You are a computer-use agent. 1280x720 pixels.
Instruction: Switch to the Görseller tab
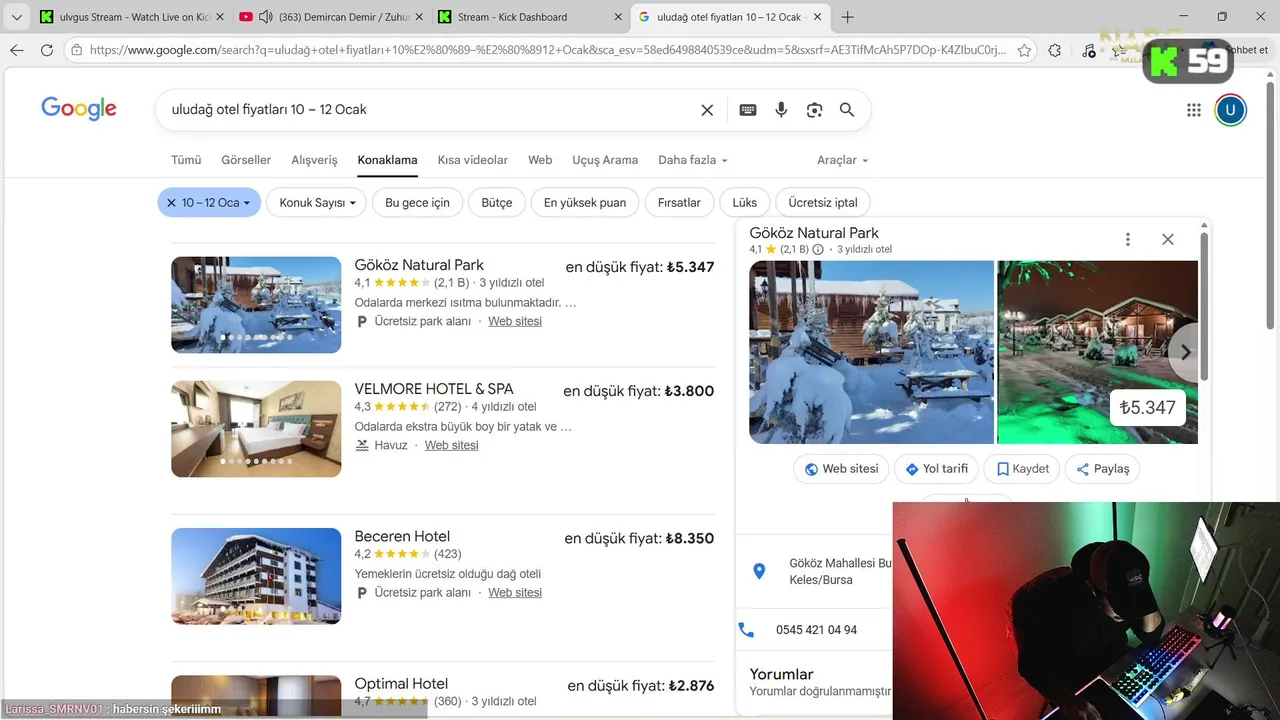[246, 160]
